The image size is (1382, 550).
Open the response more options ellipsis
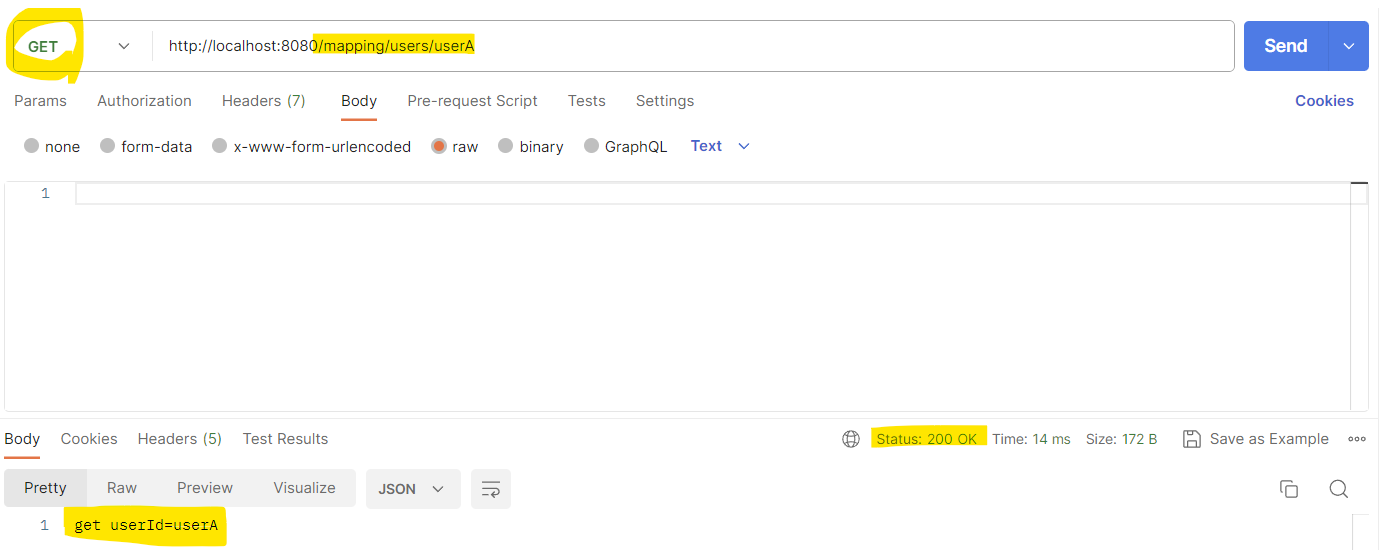point(1357,439)
